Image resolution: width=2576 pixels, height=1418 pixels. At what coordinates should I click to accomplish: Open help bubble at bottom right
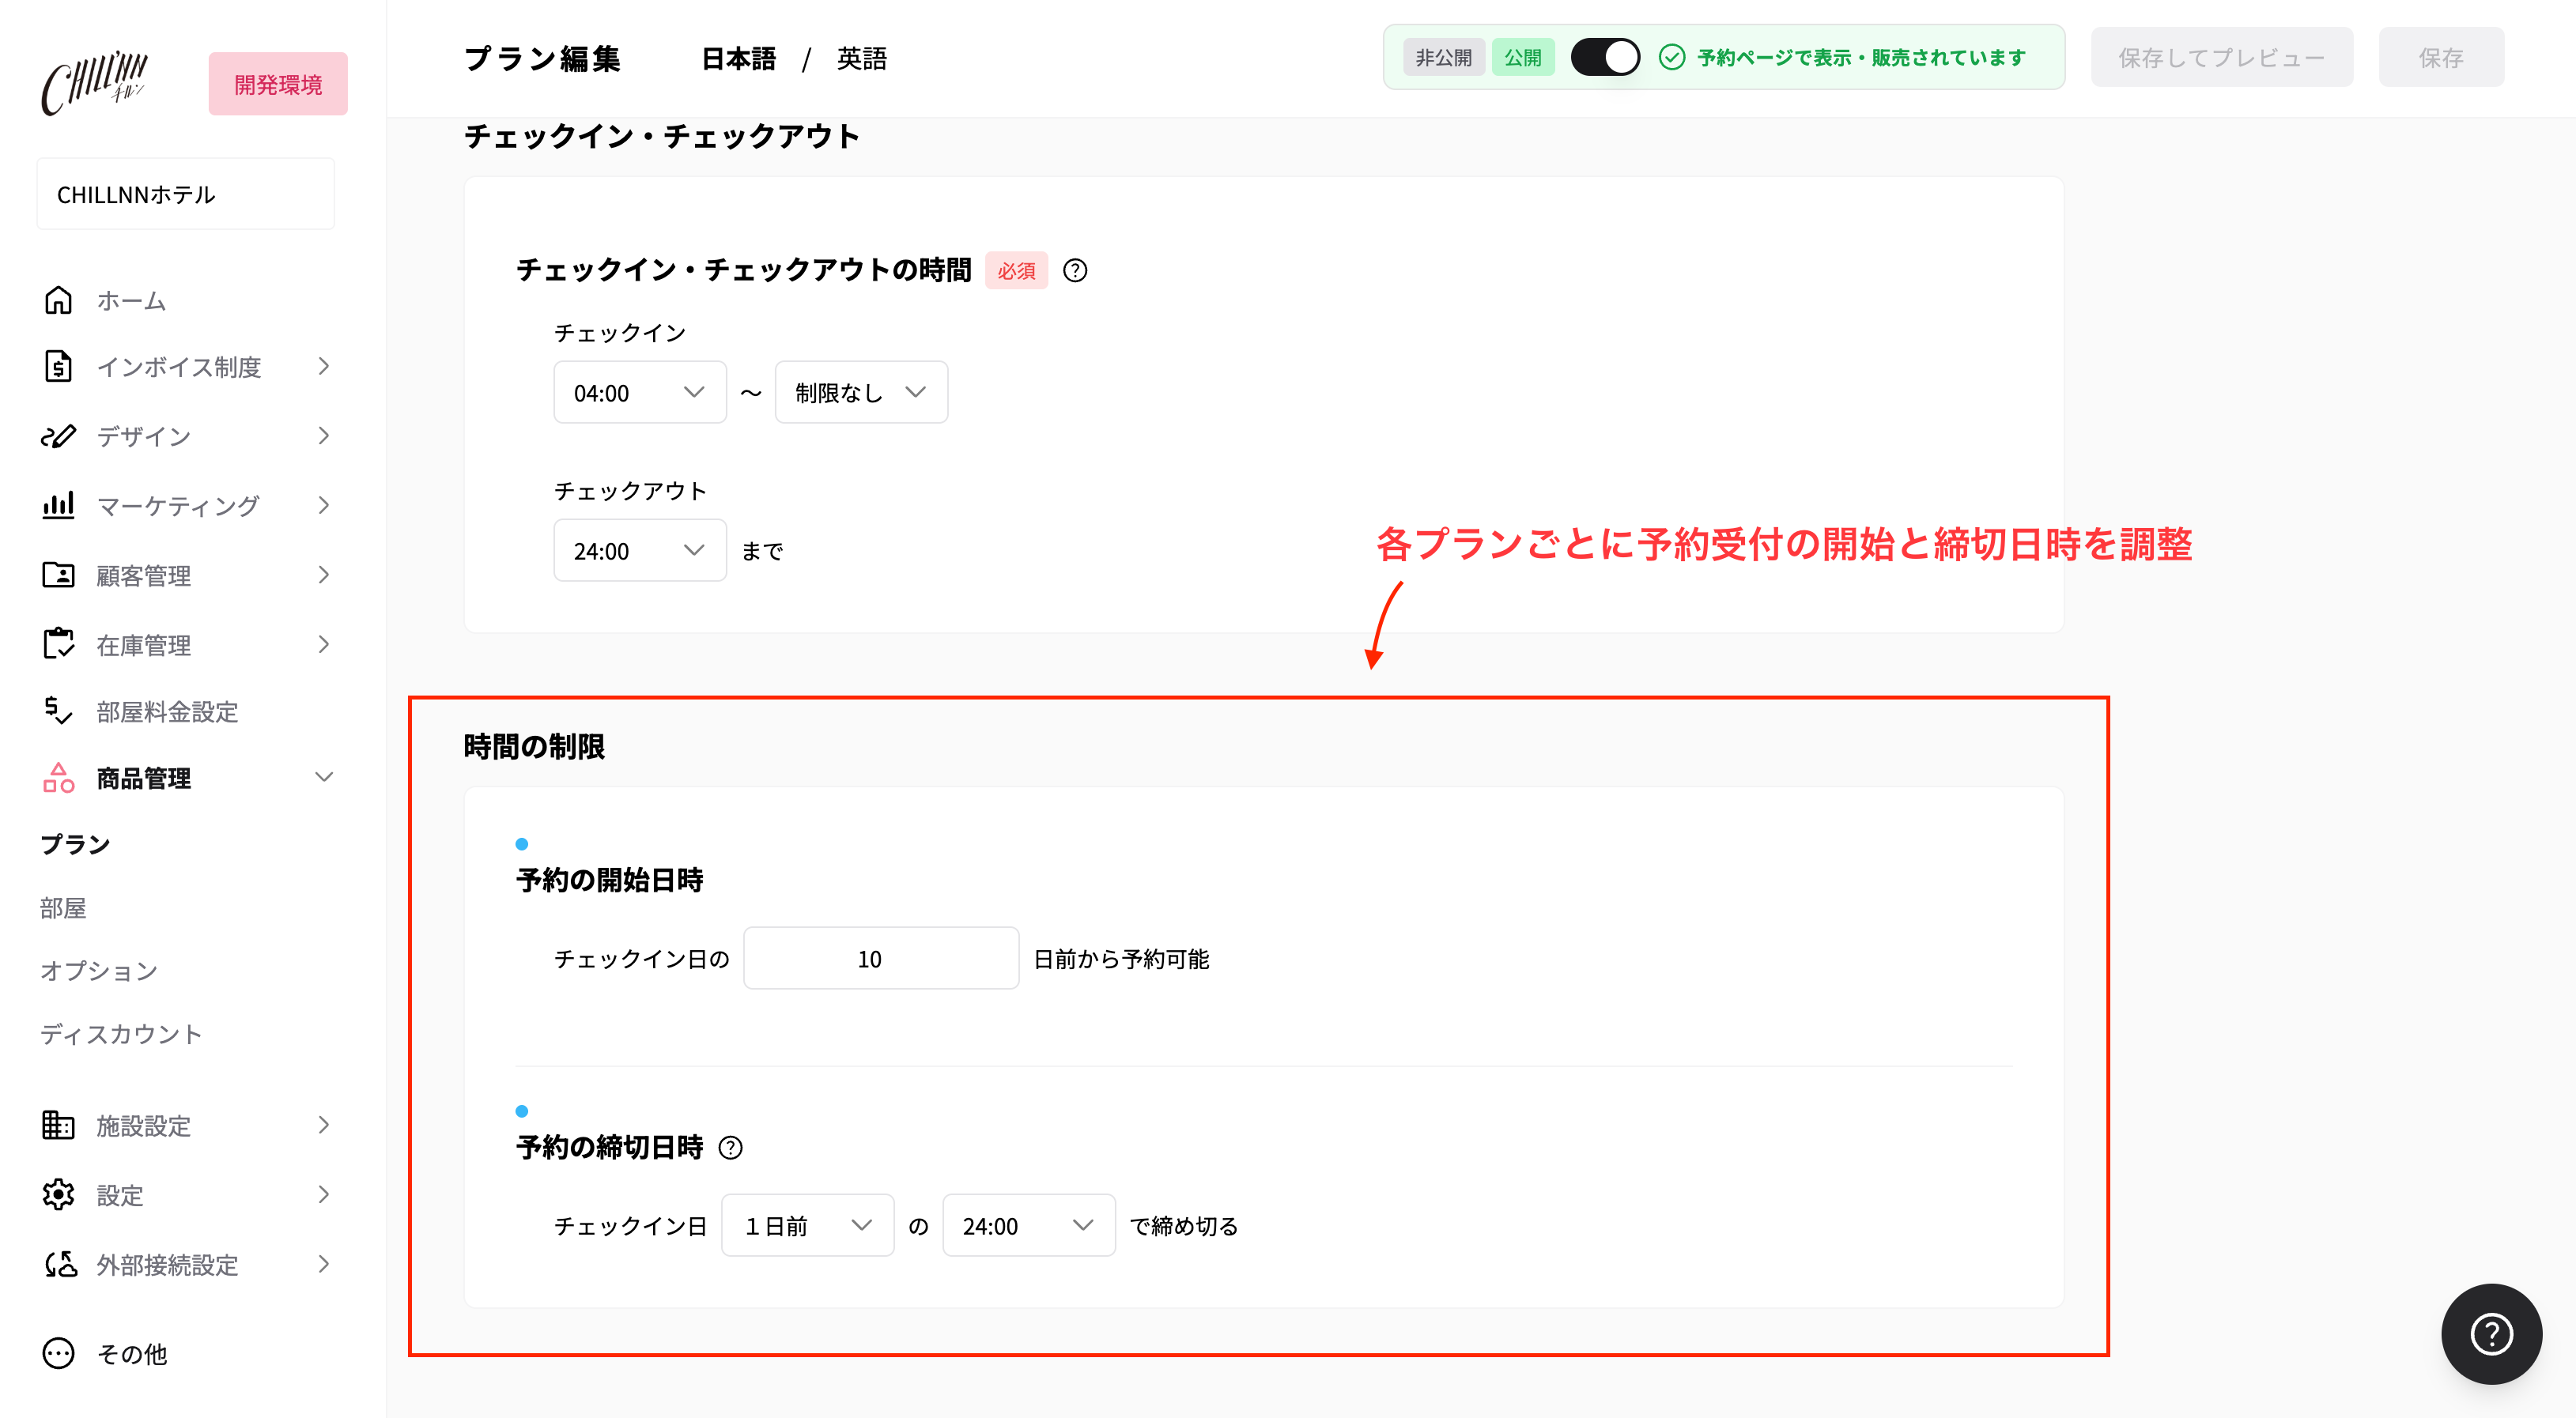pos(2491,1333)
